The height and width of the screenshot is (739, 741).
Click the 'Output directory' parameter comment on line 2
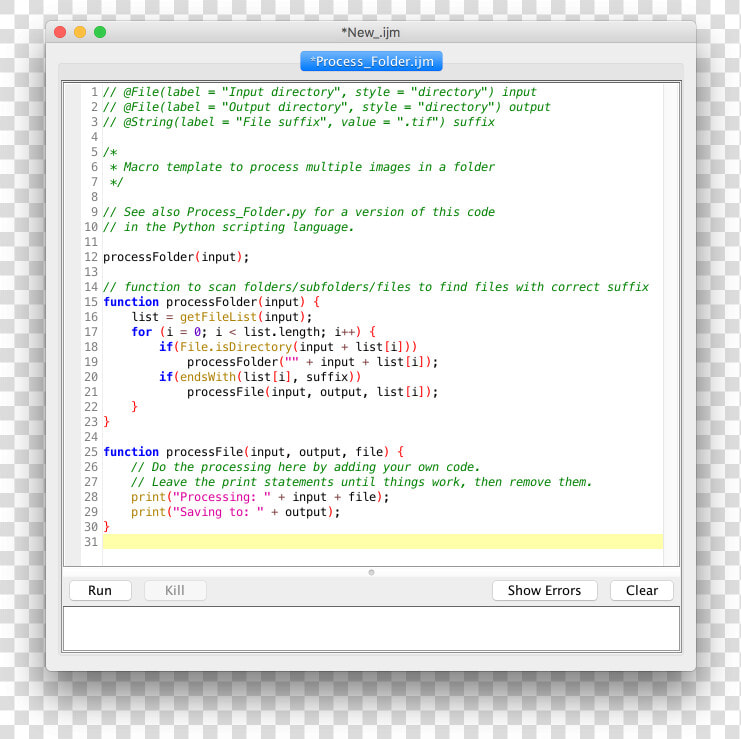(x=327, y=107)
